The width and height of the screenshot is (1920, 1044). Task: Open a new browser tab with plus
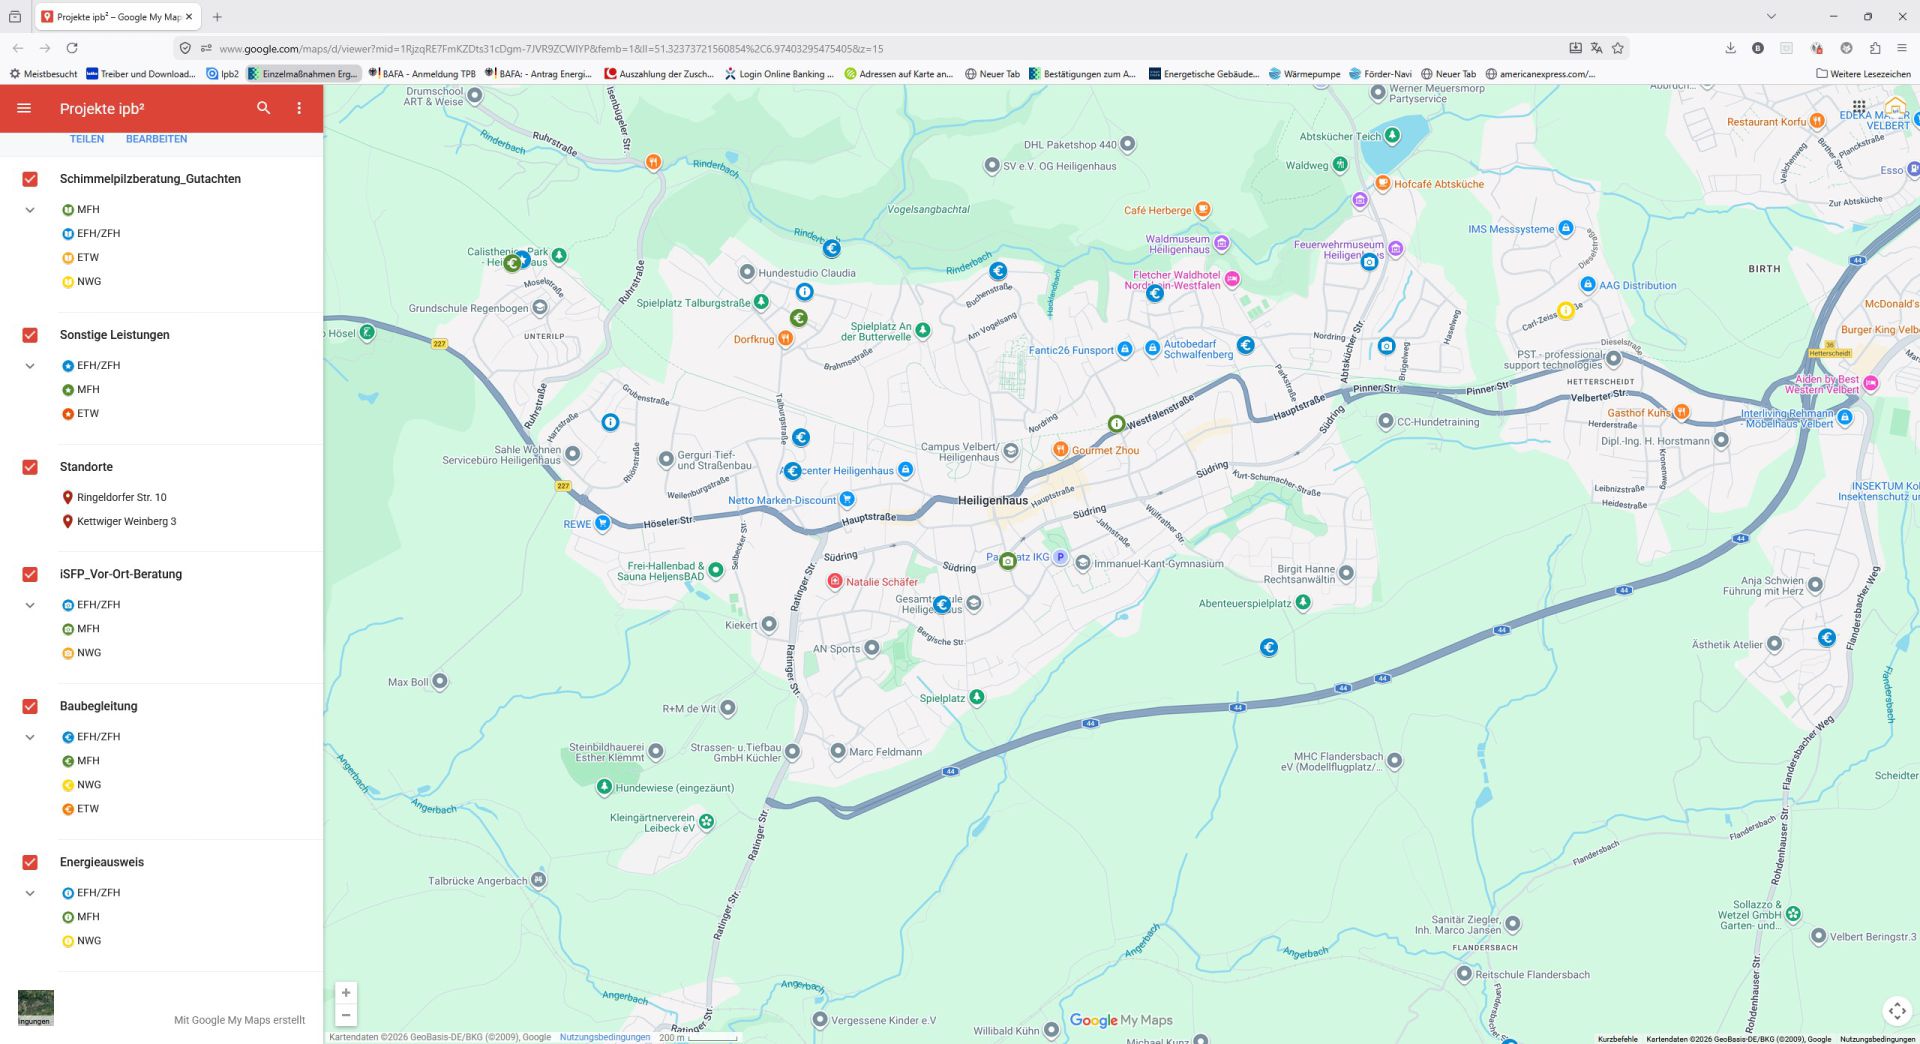[217, 17]
